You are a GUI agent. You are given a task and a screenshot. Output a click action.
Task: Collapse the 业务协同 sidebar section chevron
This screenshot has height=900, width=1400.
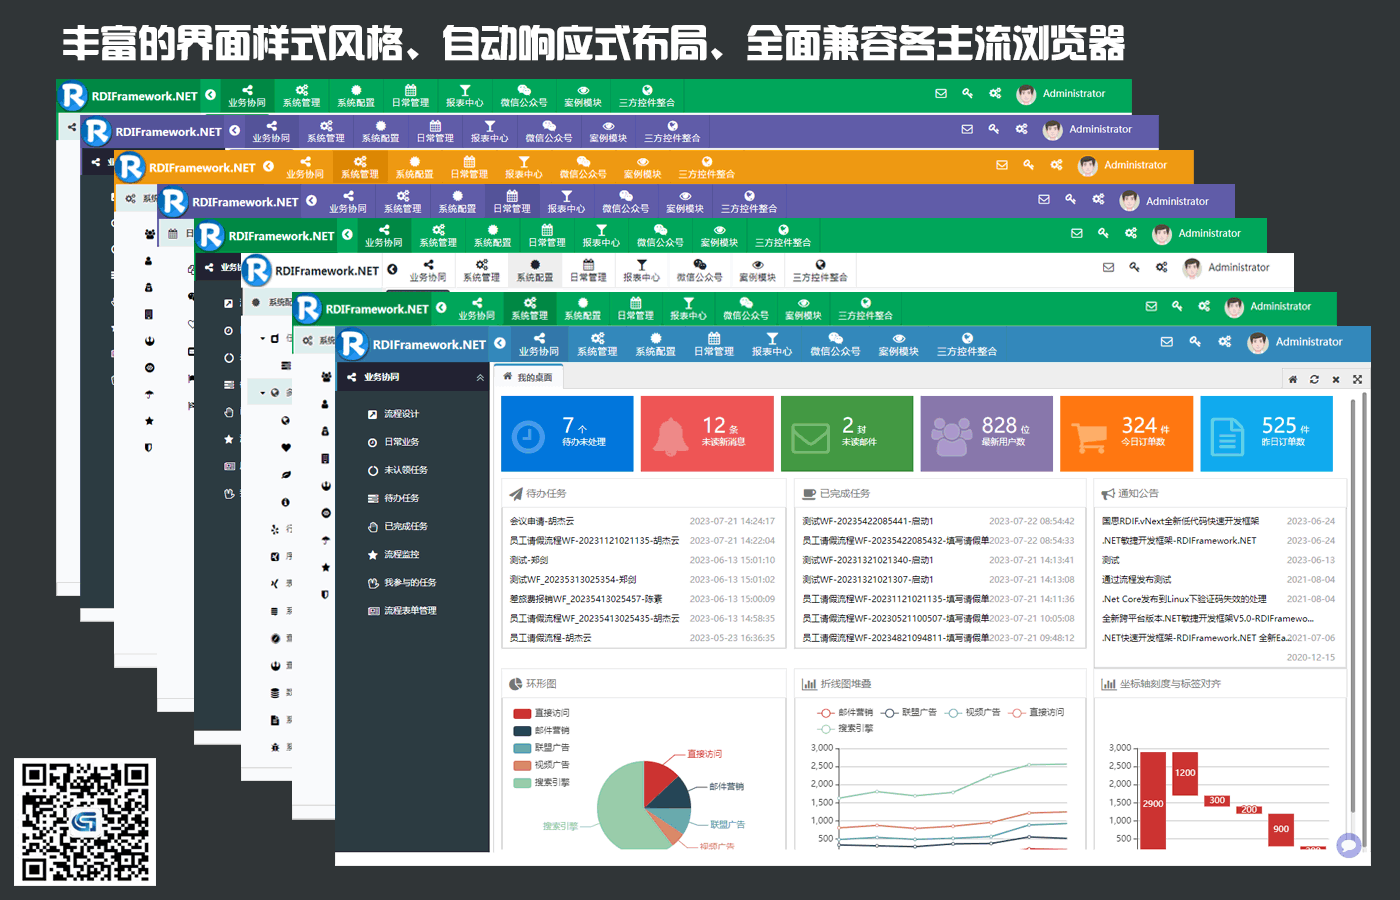pos(480,377)
